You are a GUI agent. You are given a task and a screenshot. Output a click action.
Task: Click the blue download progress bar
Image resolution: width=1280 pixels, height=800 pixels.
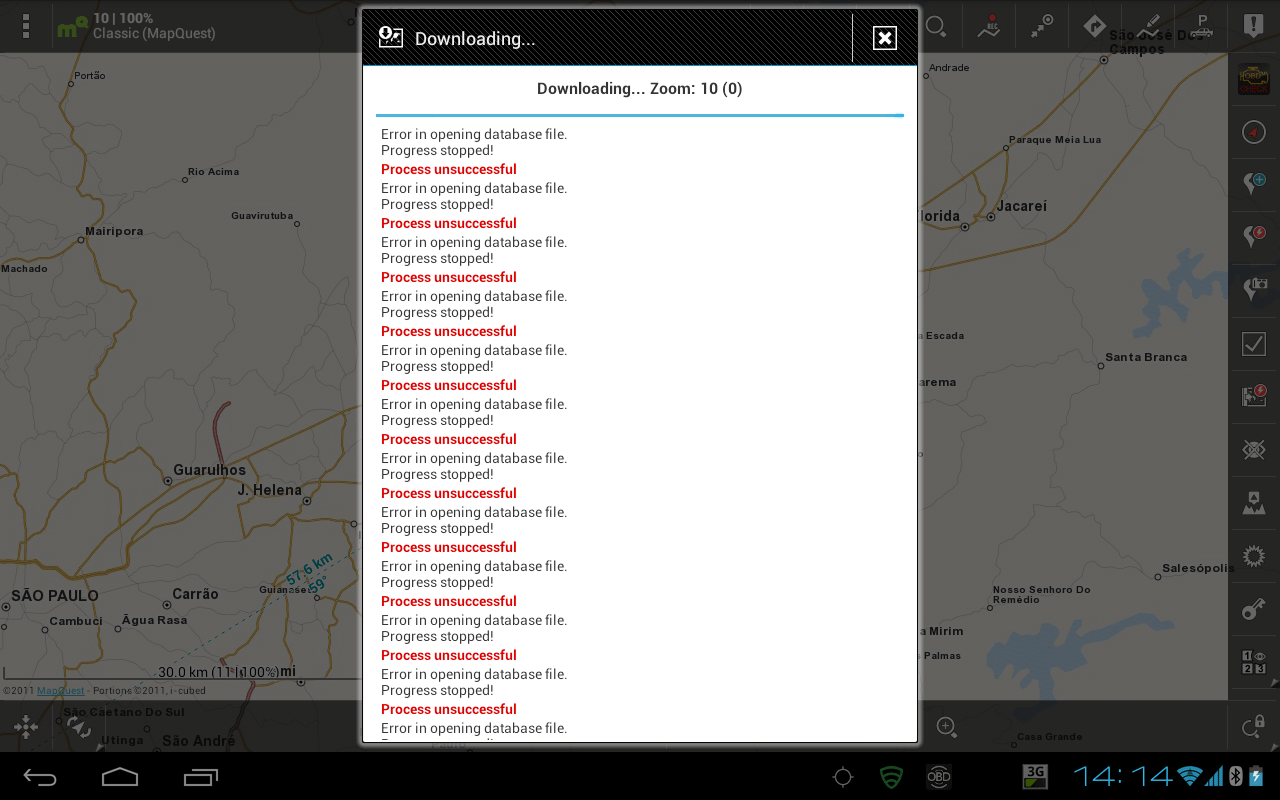pos(640,115)
